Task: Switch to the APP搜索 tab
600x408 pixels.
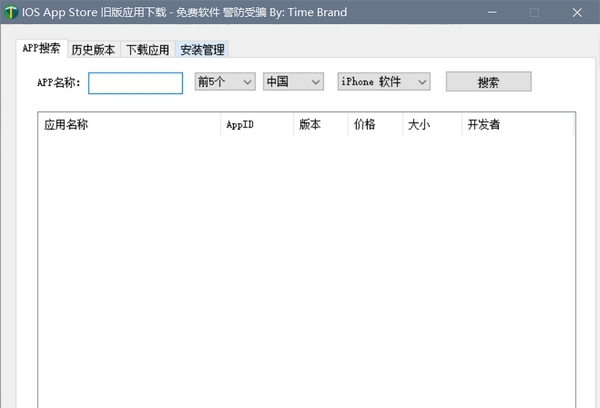Action: pos(41,48)
